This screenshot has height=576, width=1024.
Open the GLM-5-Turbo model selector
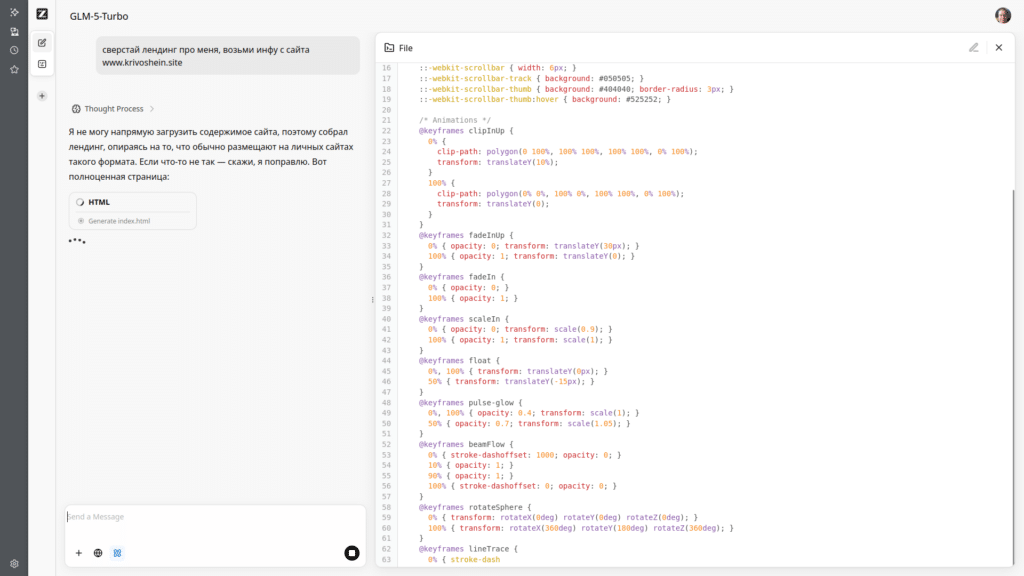click(99, 17)
